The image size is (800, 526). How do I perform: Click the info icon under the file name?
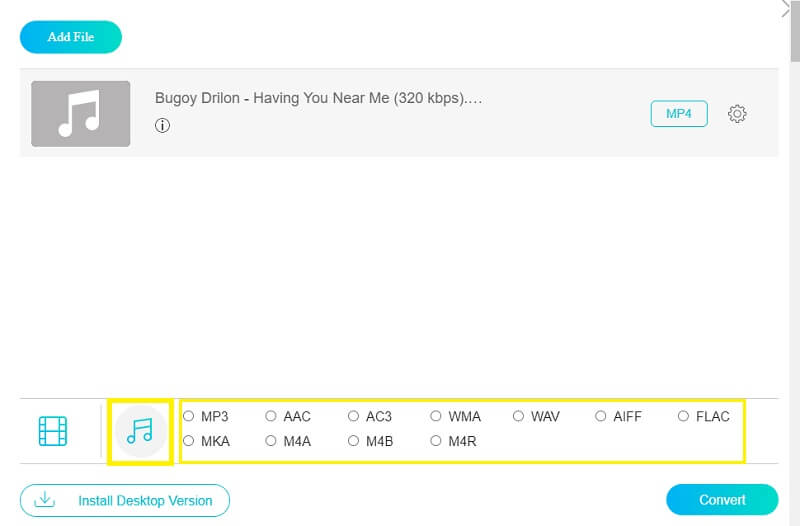162,126
